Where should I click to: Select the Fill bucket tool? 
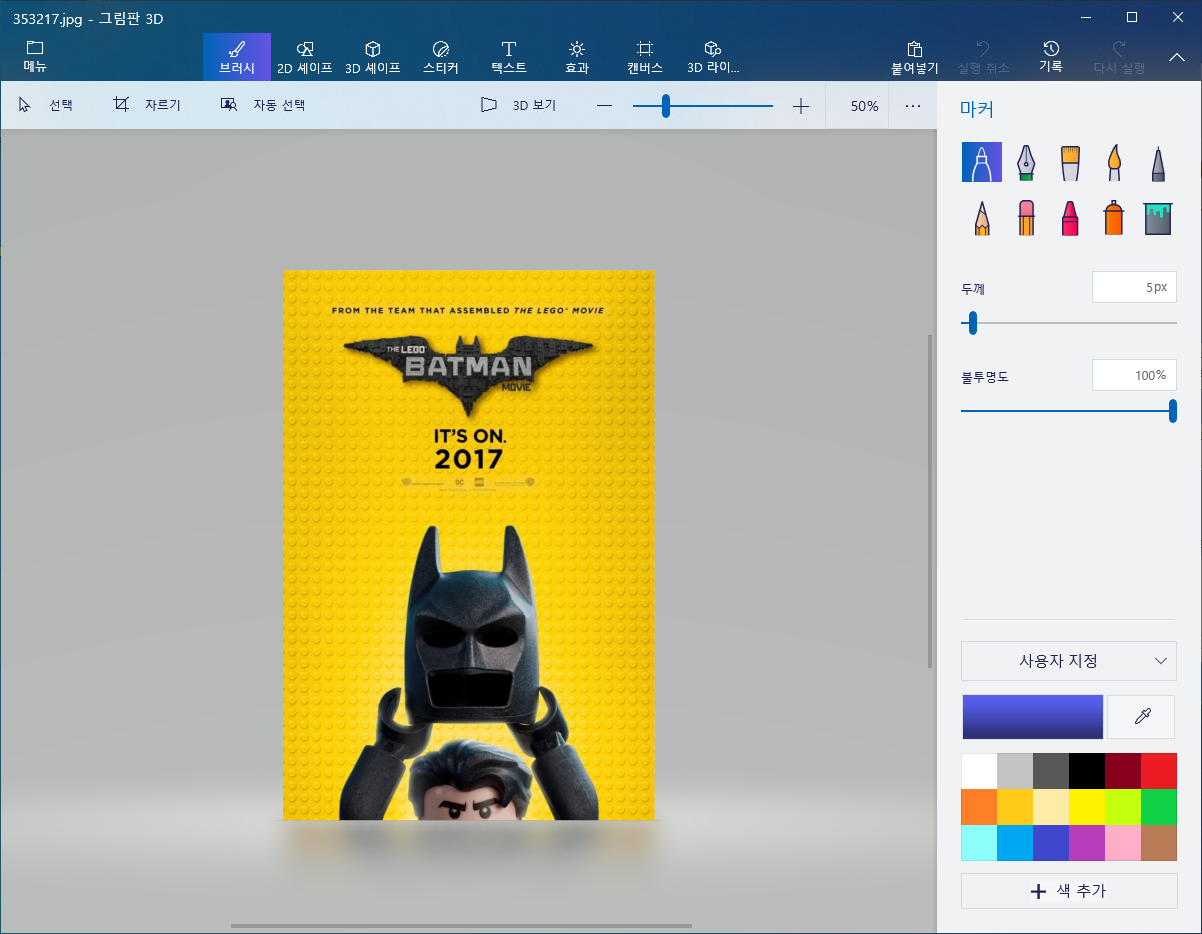[x=1157, y=217]
